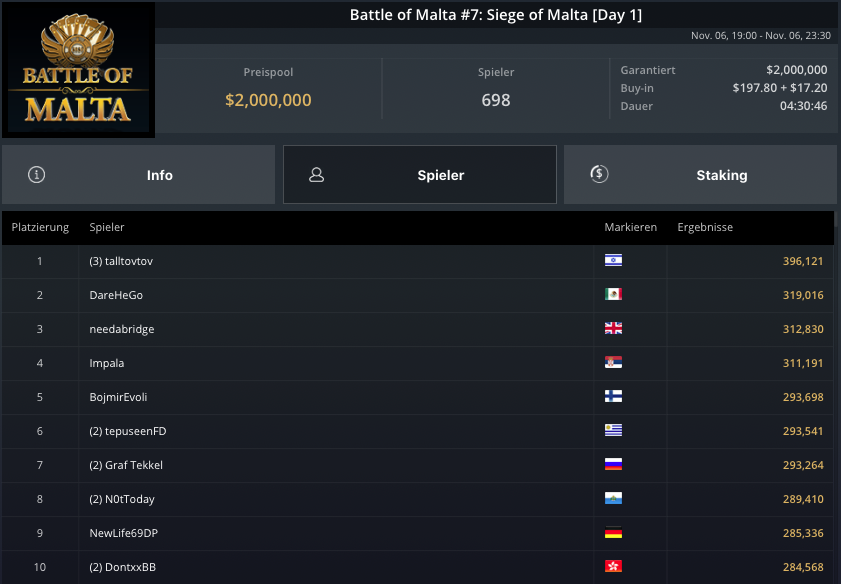Screen dimensions: 841x584
Task: Click the San Marino flag beside N0tToday
Action: 613,499
